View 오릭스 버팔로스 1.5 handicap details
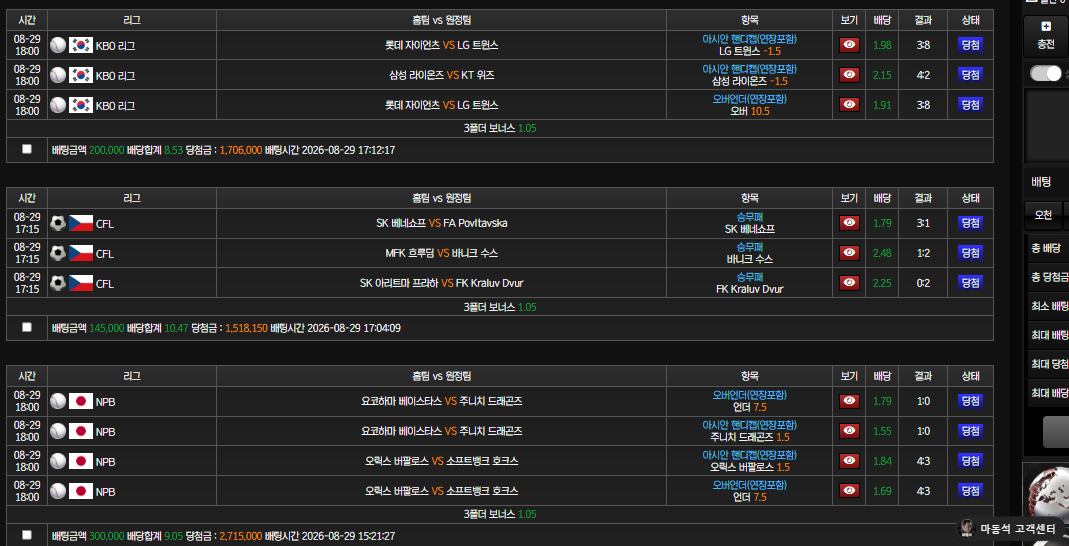 point(849,461)
